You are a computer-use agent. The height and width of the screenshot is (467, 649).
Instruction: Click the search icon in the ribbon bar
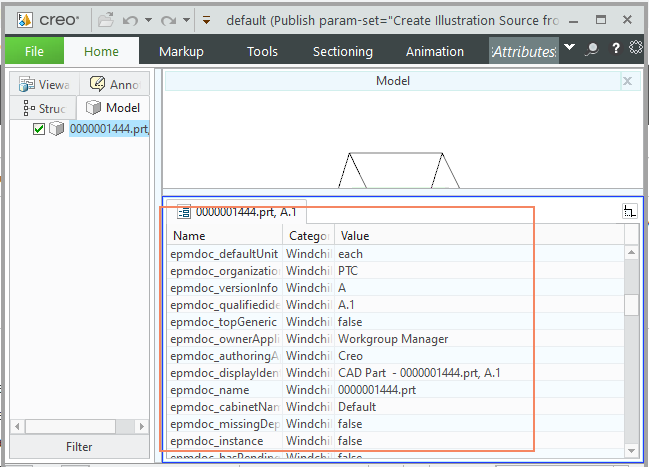tap(592, 49)
